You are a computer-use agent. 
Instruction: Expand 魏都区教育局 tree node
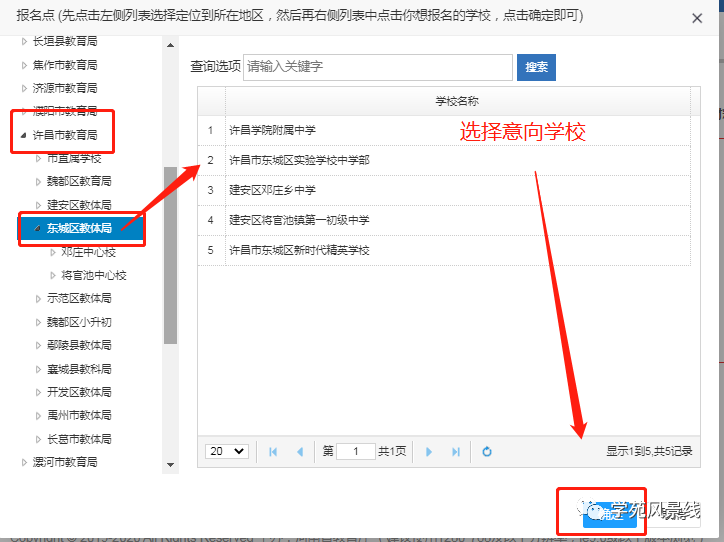pyautogui.click(x=39, y=182)
